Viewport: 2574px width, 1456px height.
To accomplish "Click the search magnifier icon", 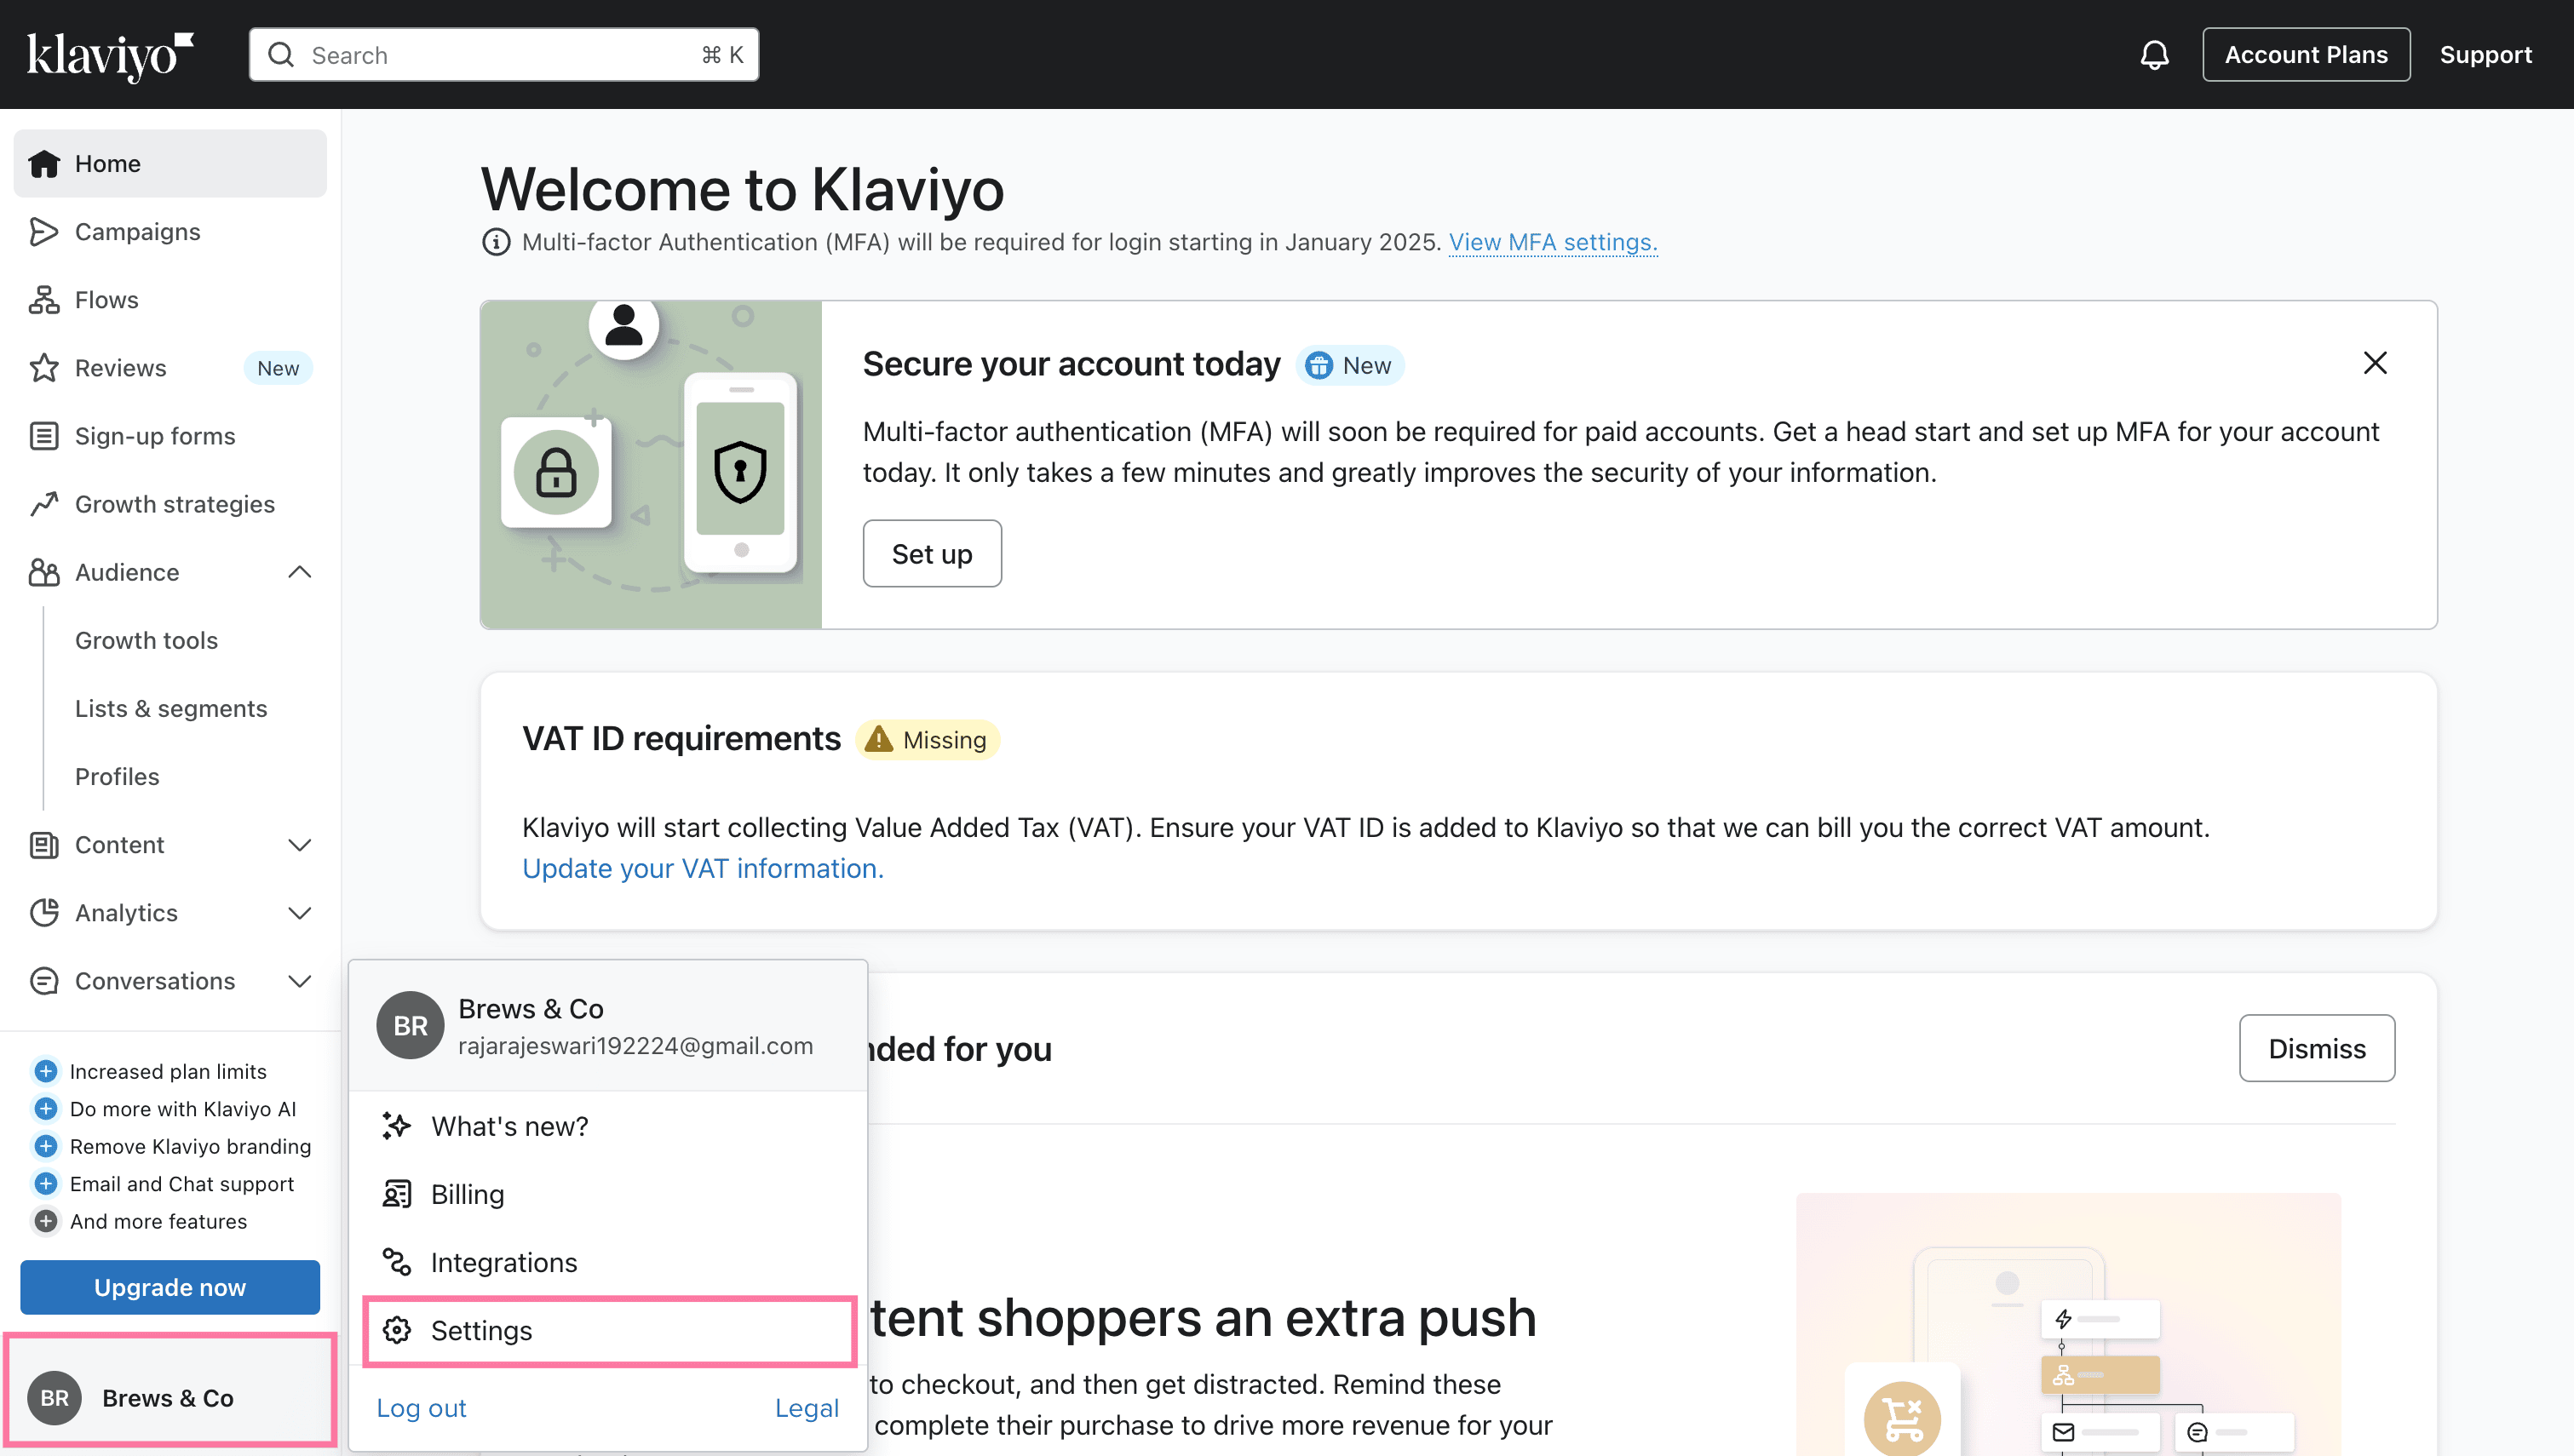I will [x=281, y=54].
